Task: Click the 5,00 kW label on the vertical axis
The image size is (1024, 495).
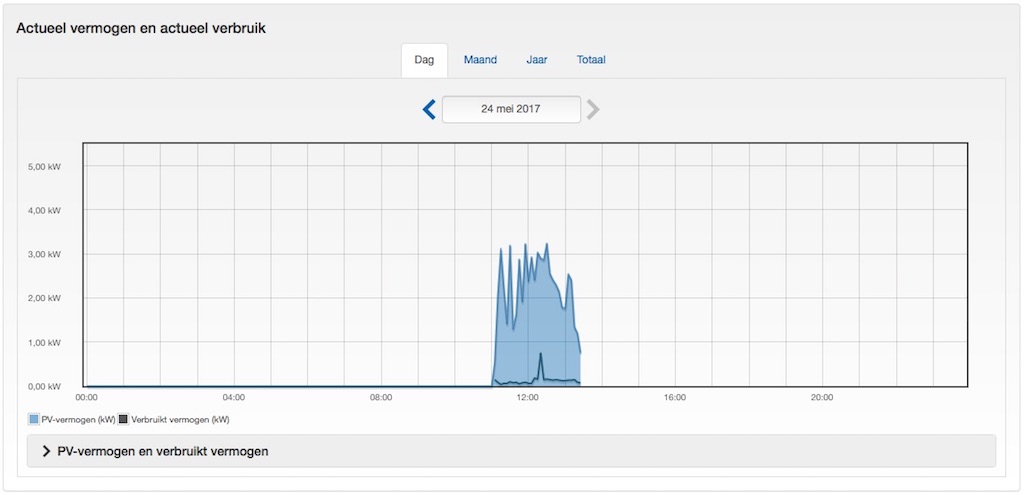Action: [44, 166]
